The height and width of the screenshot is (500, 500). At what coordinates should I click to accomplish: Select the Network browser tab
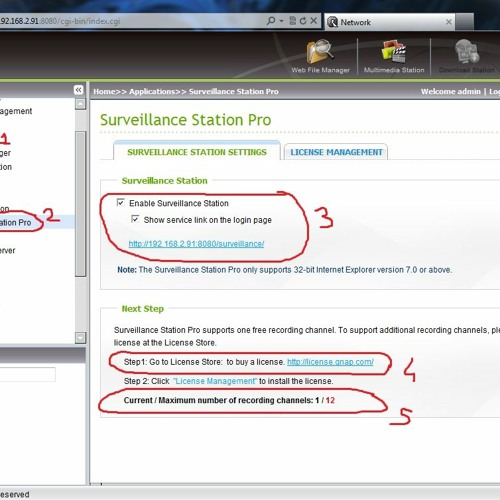click(x=390, y=22)
